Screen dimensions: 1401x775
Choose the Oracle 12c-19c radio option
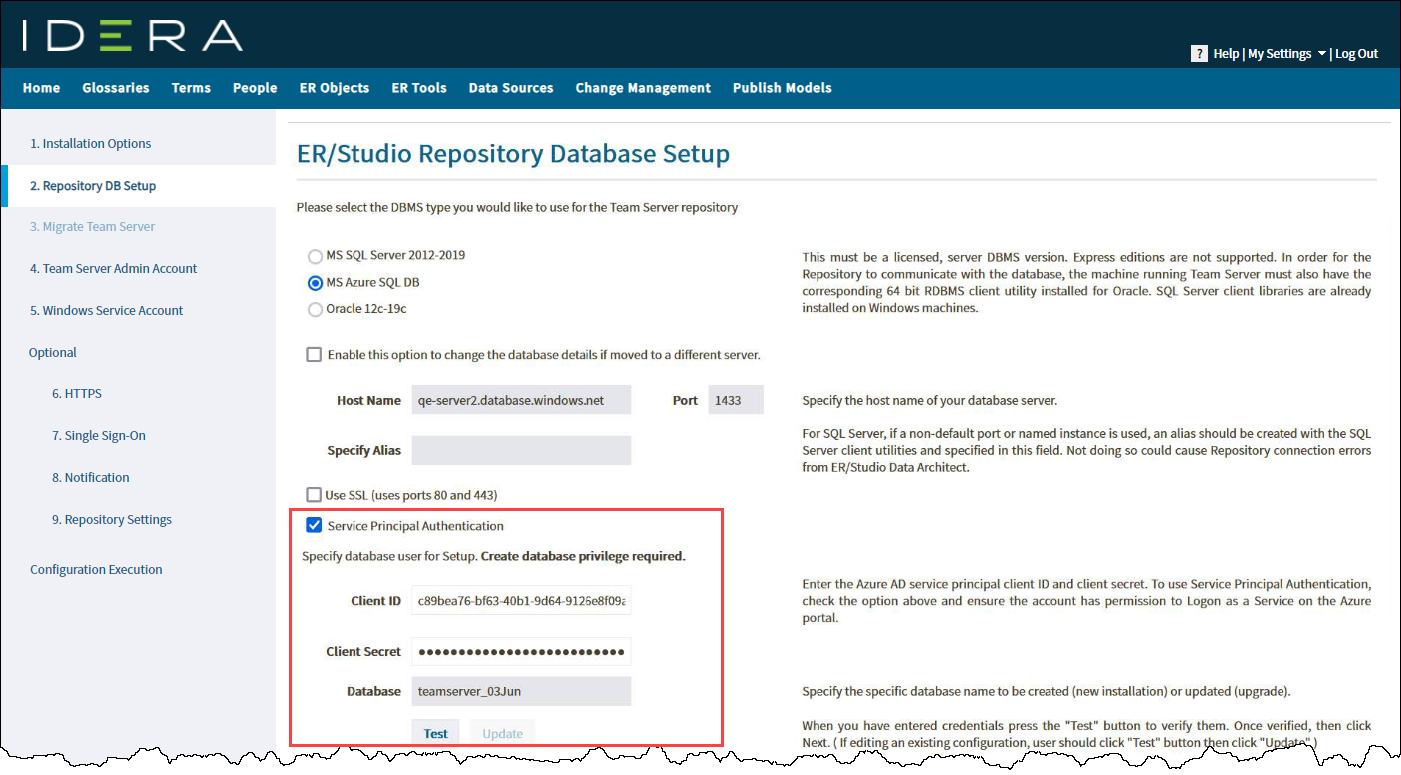point(316,310)
